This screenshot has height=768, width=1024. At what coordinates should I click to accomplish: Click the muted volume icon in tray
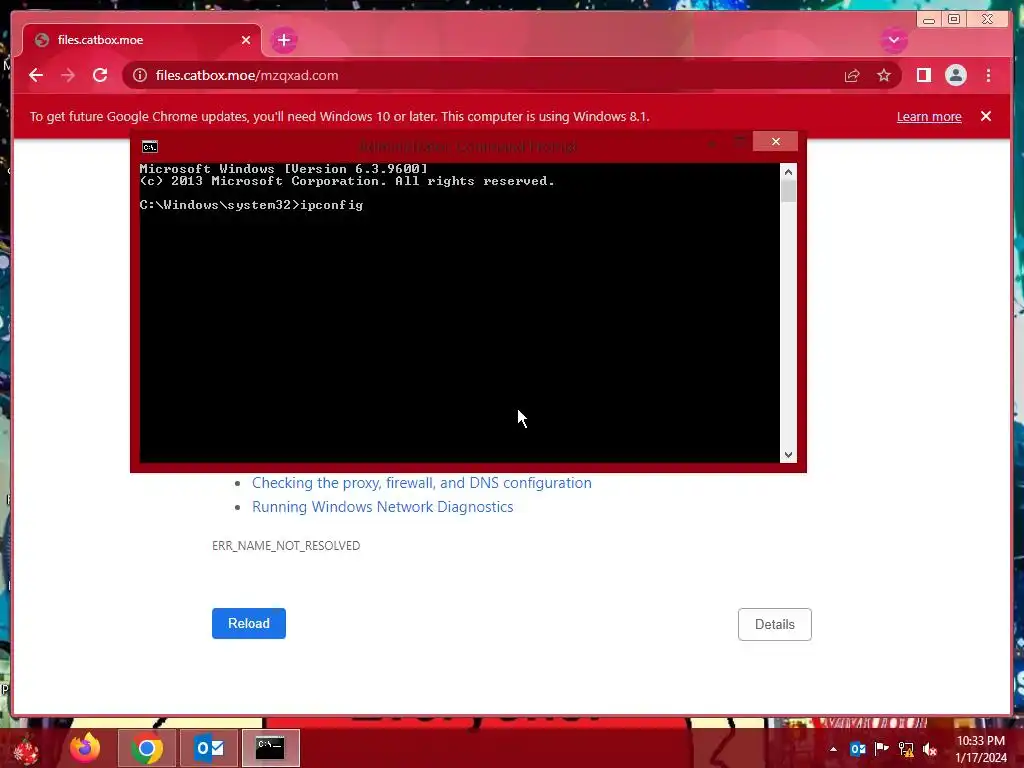[930, 749]
